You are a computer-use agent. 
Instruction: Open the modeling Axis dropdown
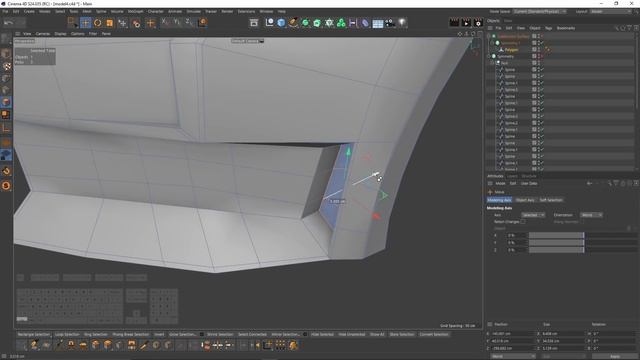(533, 215)
